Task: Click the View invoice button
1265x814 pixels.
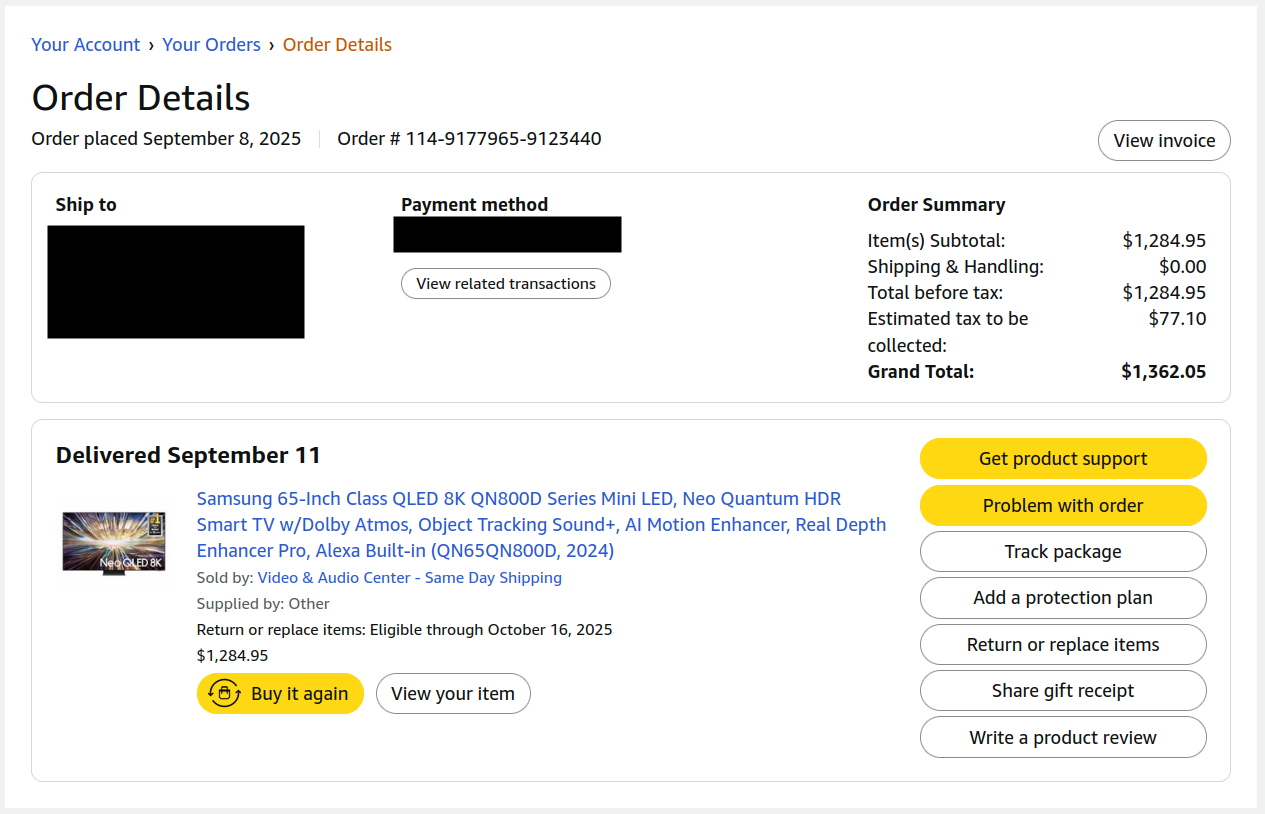Action: 1163,140
